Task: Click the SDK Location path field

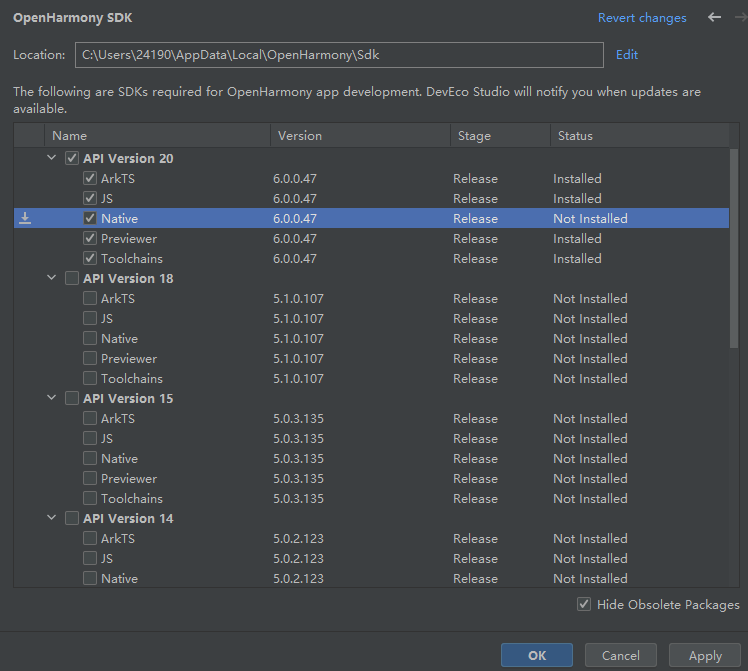Action: point(339,55)
